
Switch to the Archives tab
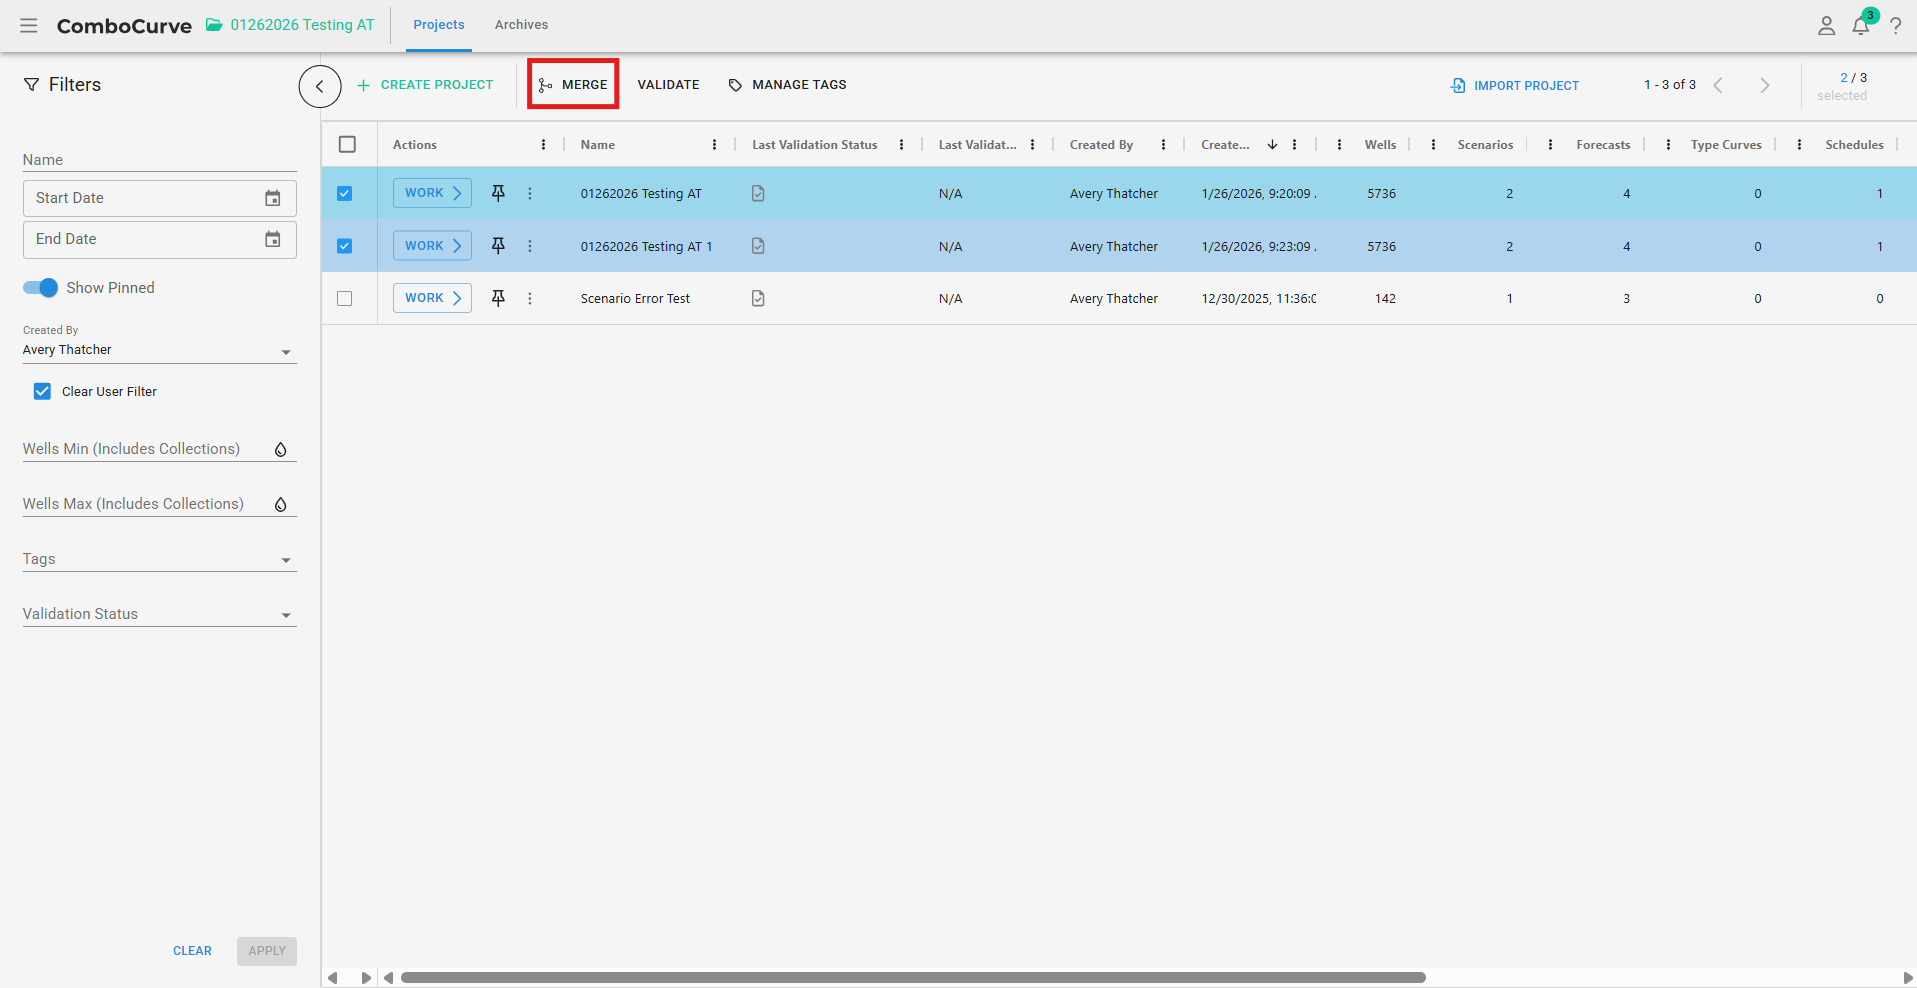(x=521, y=25)
